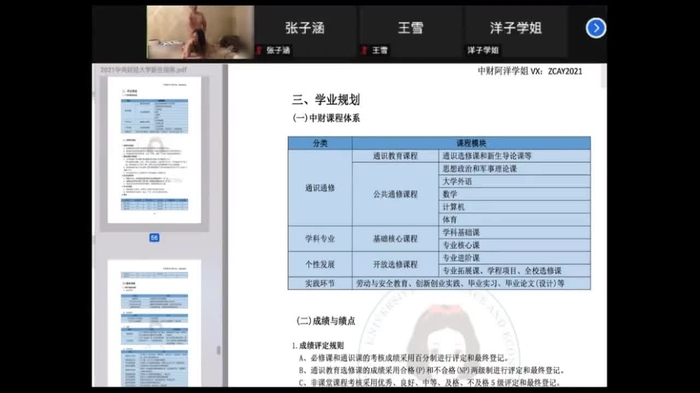Click the muted microphone icon on 张子涵's tile
This screenshot has height=393, width=700.
tap(259, 50)
